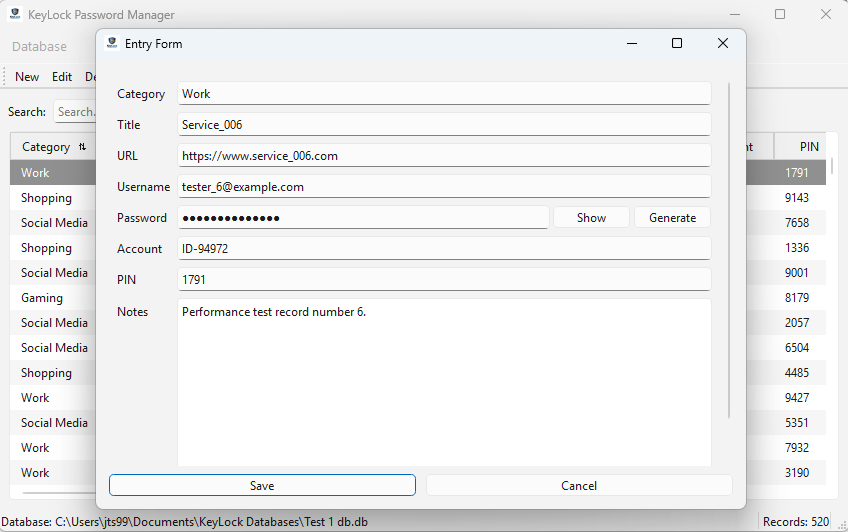
Task: Edit the Account field ID-94972
Action: coord(444,249)
